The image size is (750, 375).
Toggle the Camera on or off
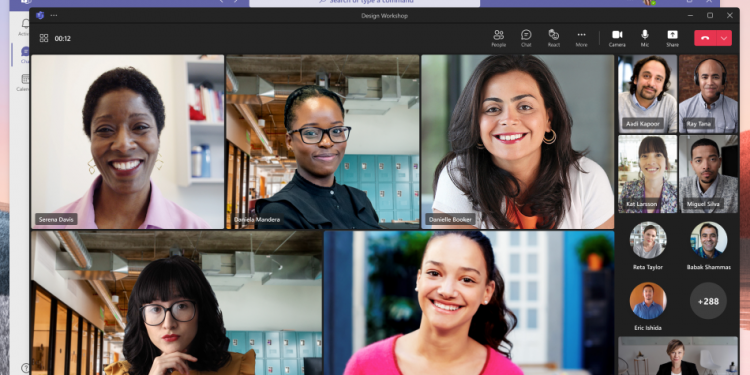point(617,38)
